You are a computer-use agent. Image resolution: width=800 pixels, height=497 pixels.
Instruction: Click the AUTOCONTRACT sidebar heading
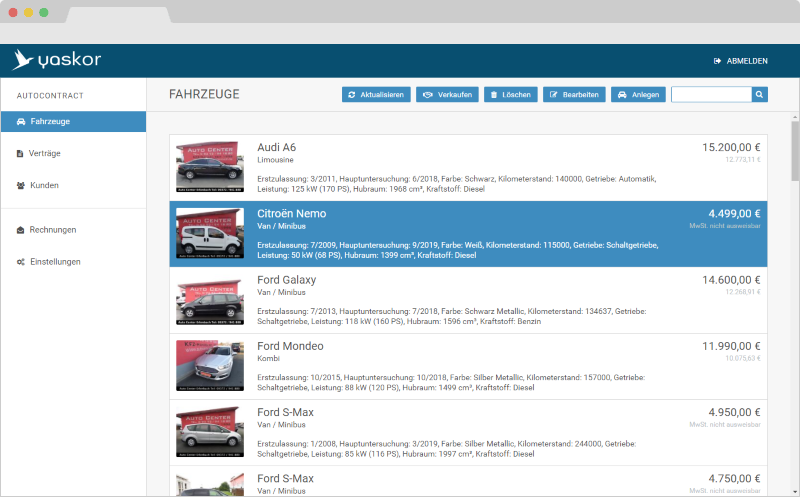[50, 95]
